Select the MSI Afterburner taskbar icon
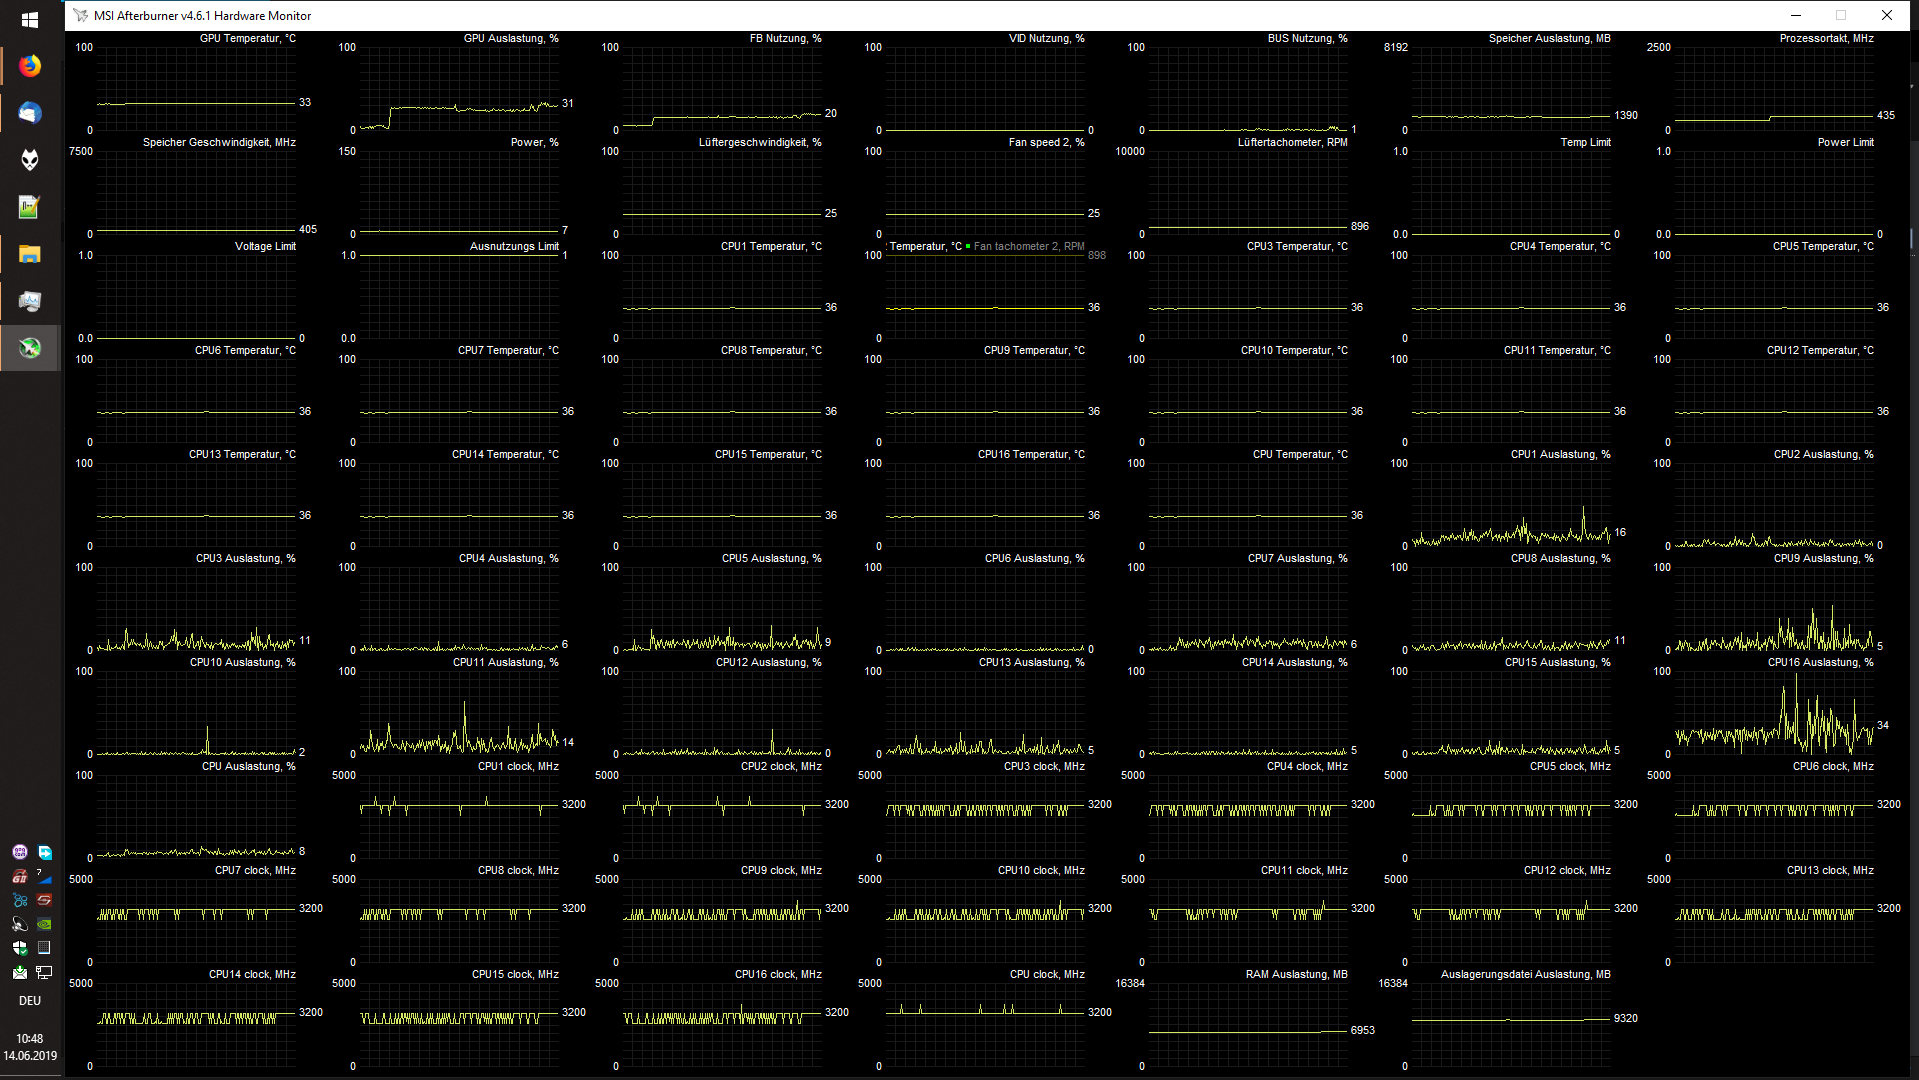The image size is (1919, 1080). [x=30, y=348]
